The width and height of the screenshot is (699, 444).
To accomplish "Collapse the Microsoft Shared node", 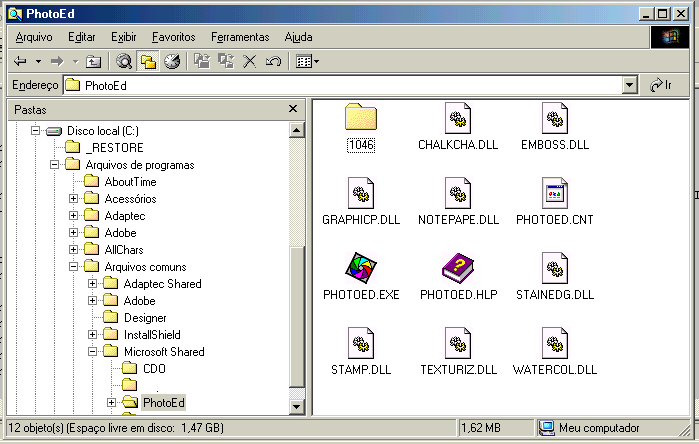I will point(93,351).
